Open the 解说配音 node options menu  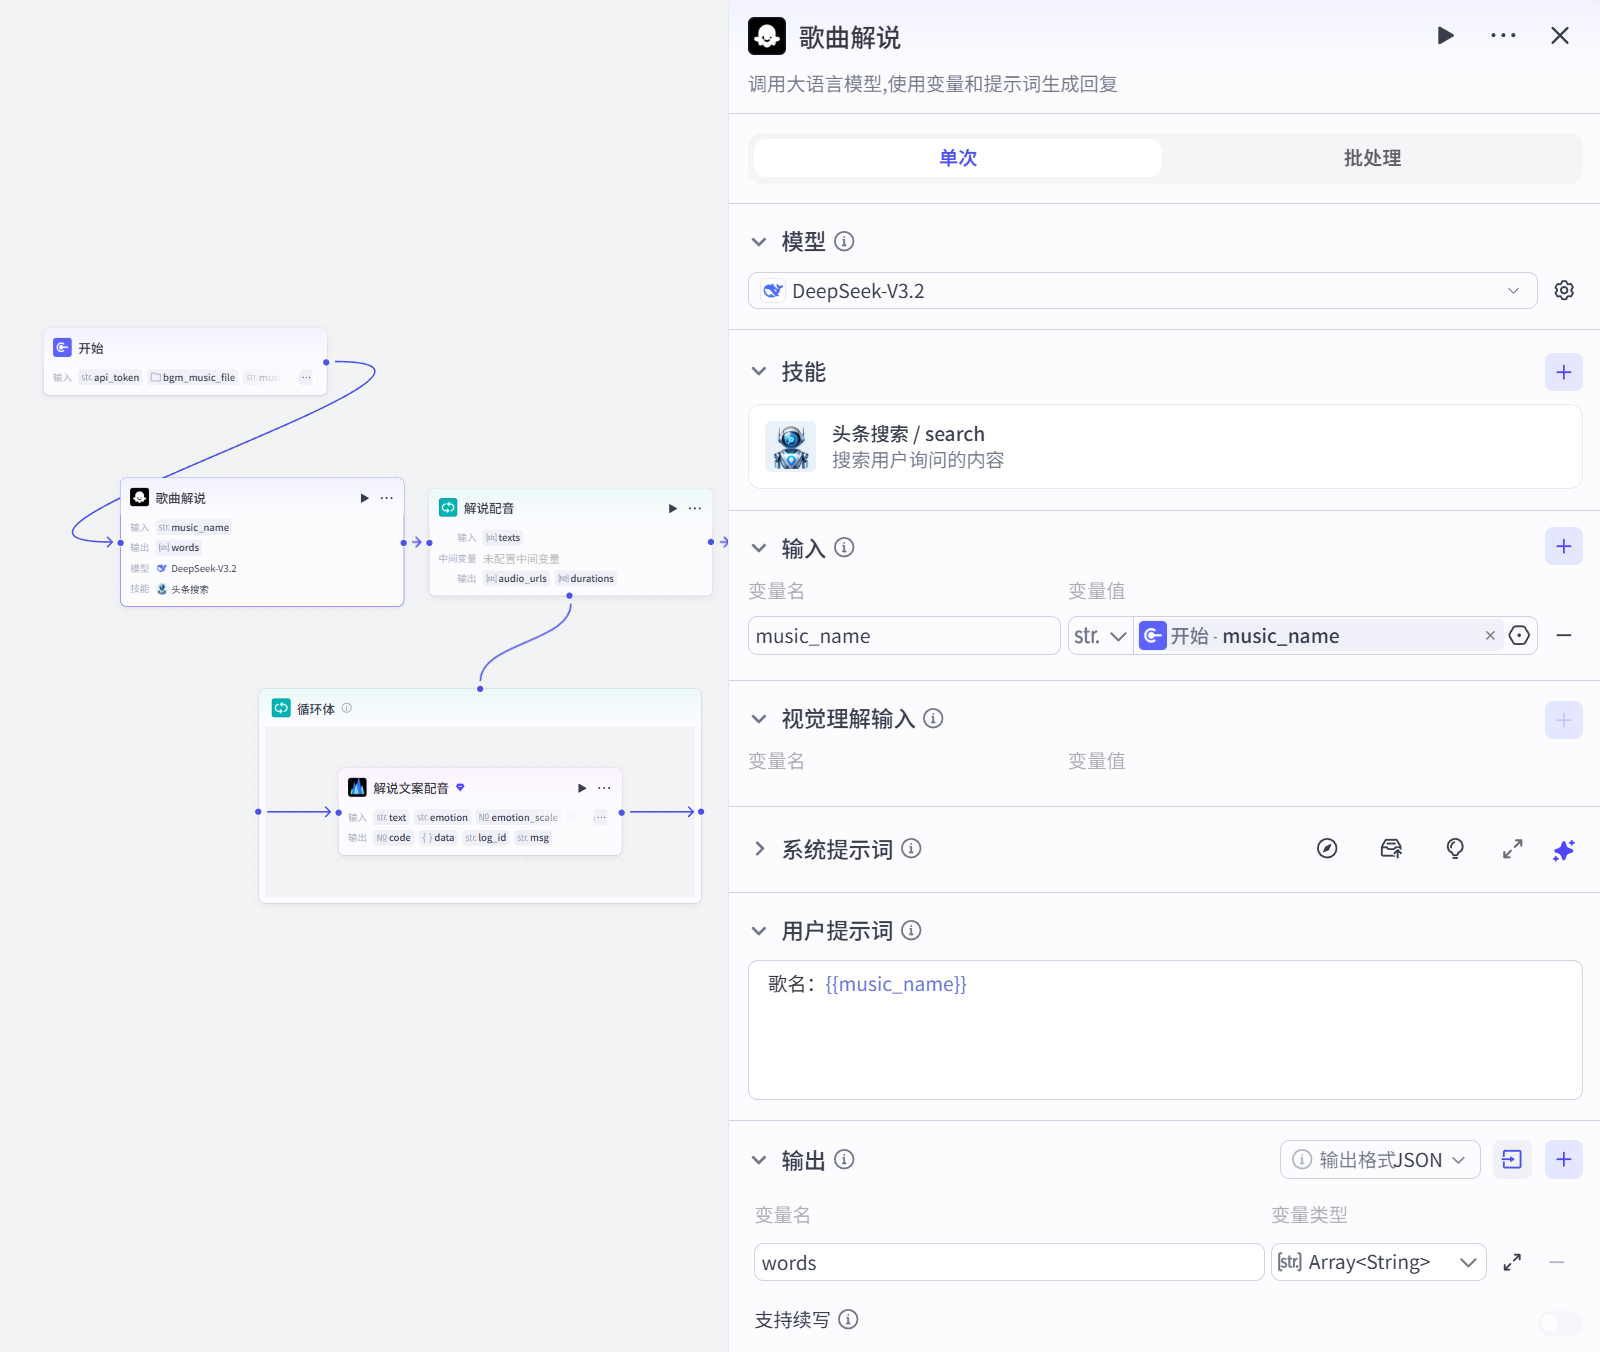(695, 508)
